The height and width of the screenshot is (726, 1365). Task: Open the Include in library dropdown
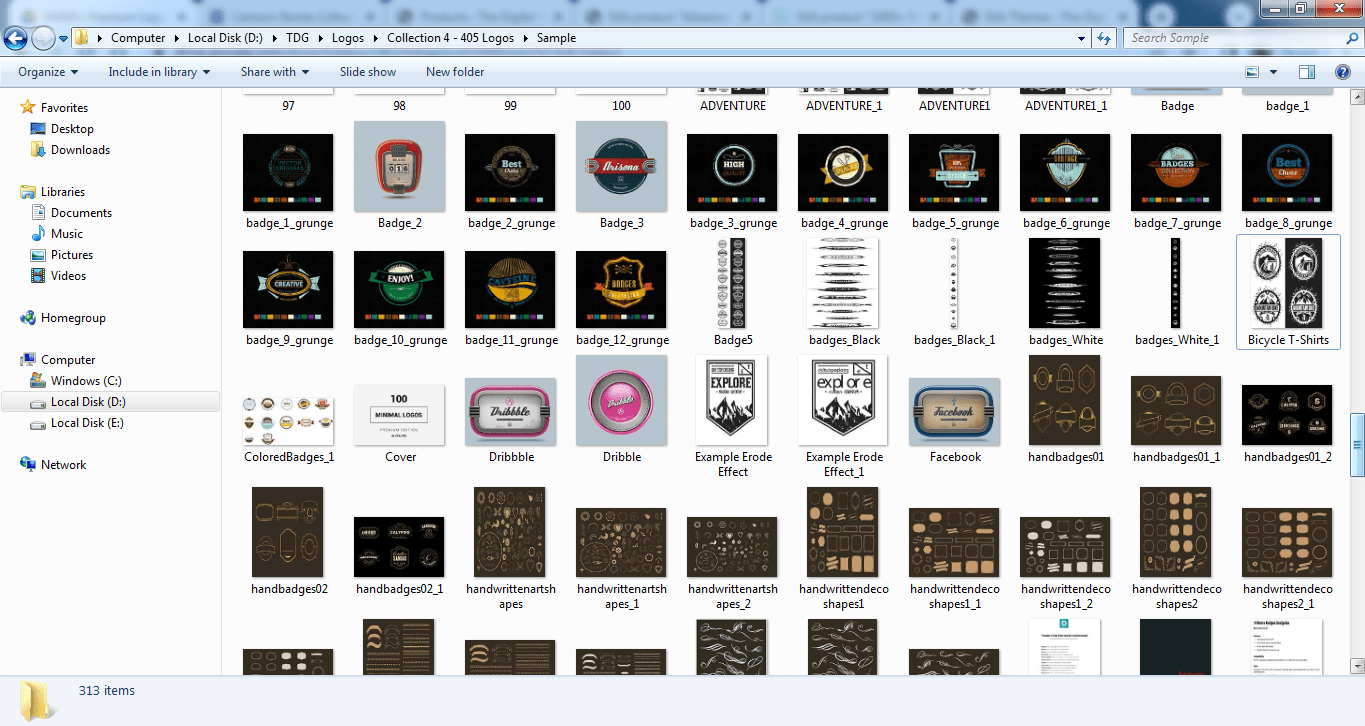coord(159,72)
